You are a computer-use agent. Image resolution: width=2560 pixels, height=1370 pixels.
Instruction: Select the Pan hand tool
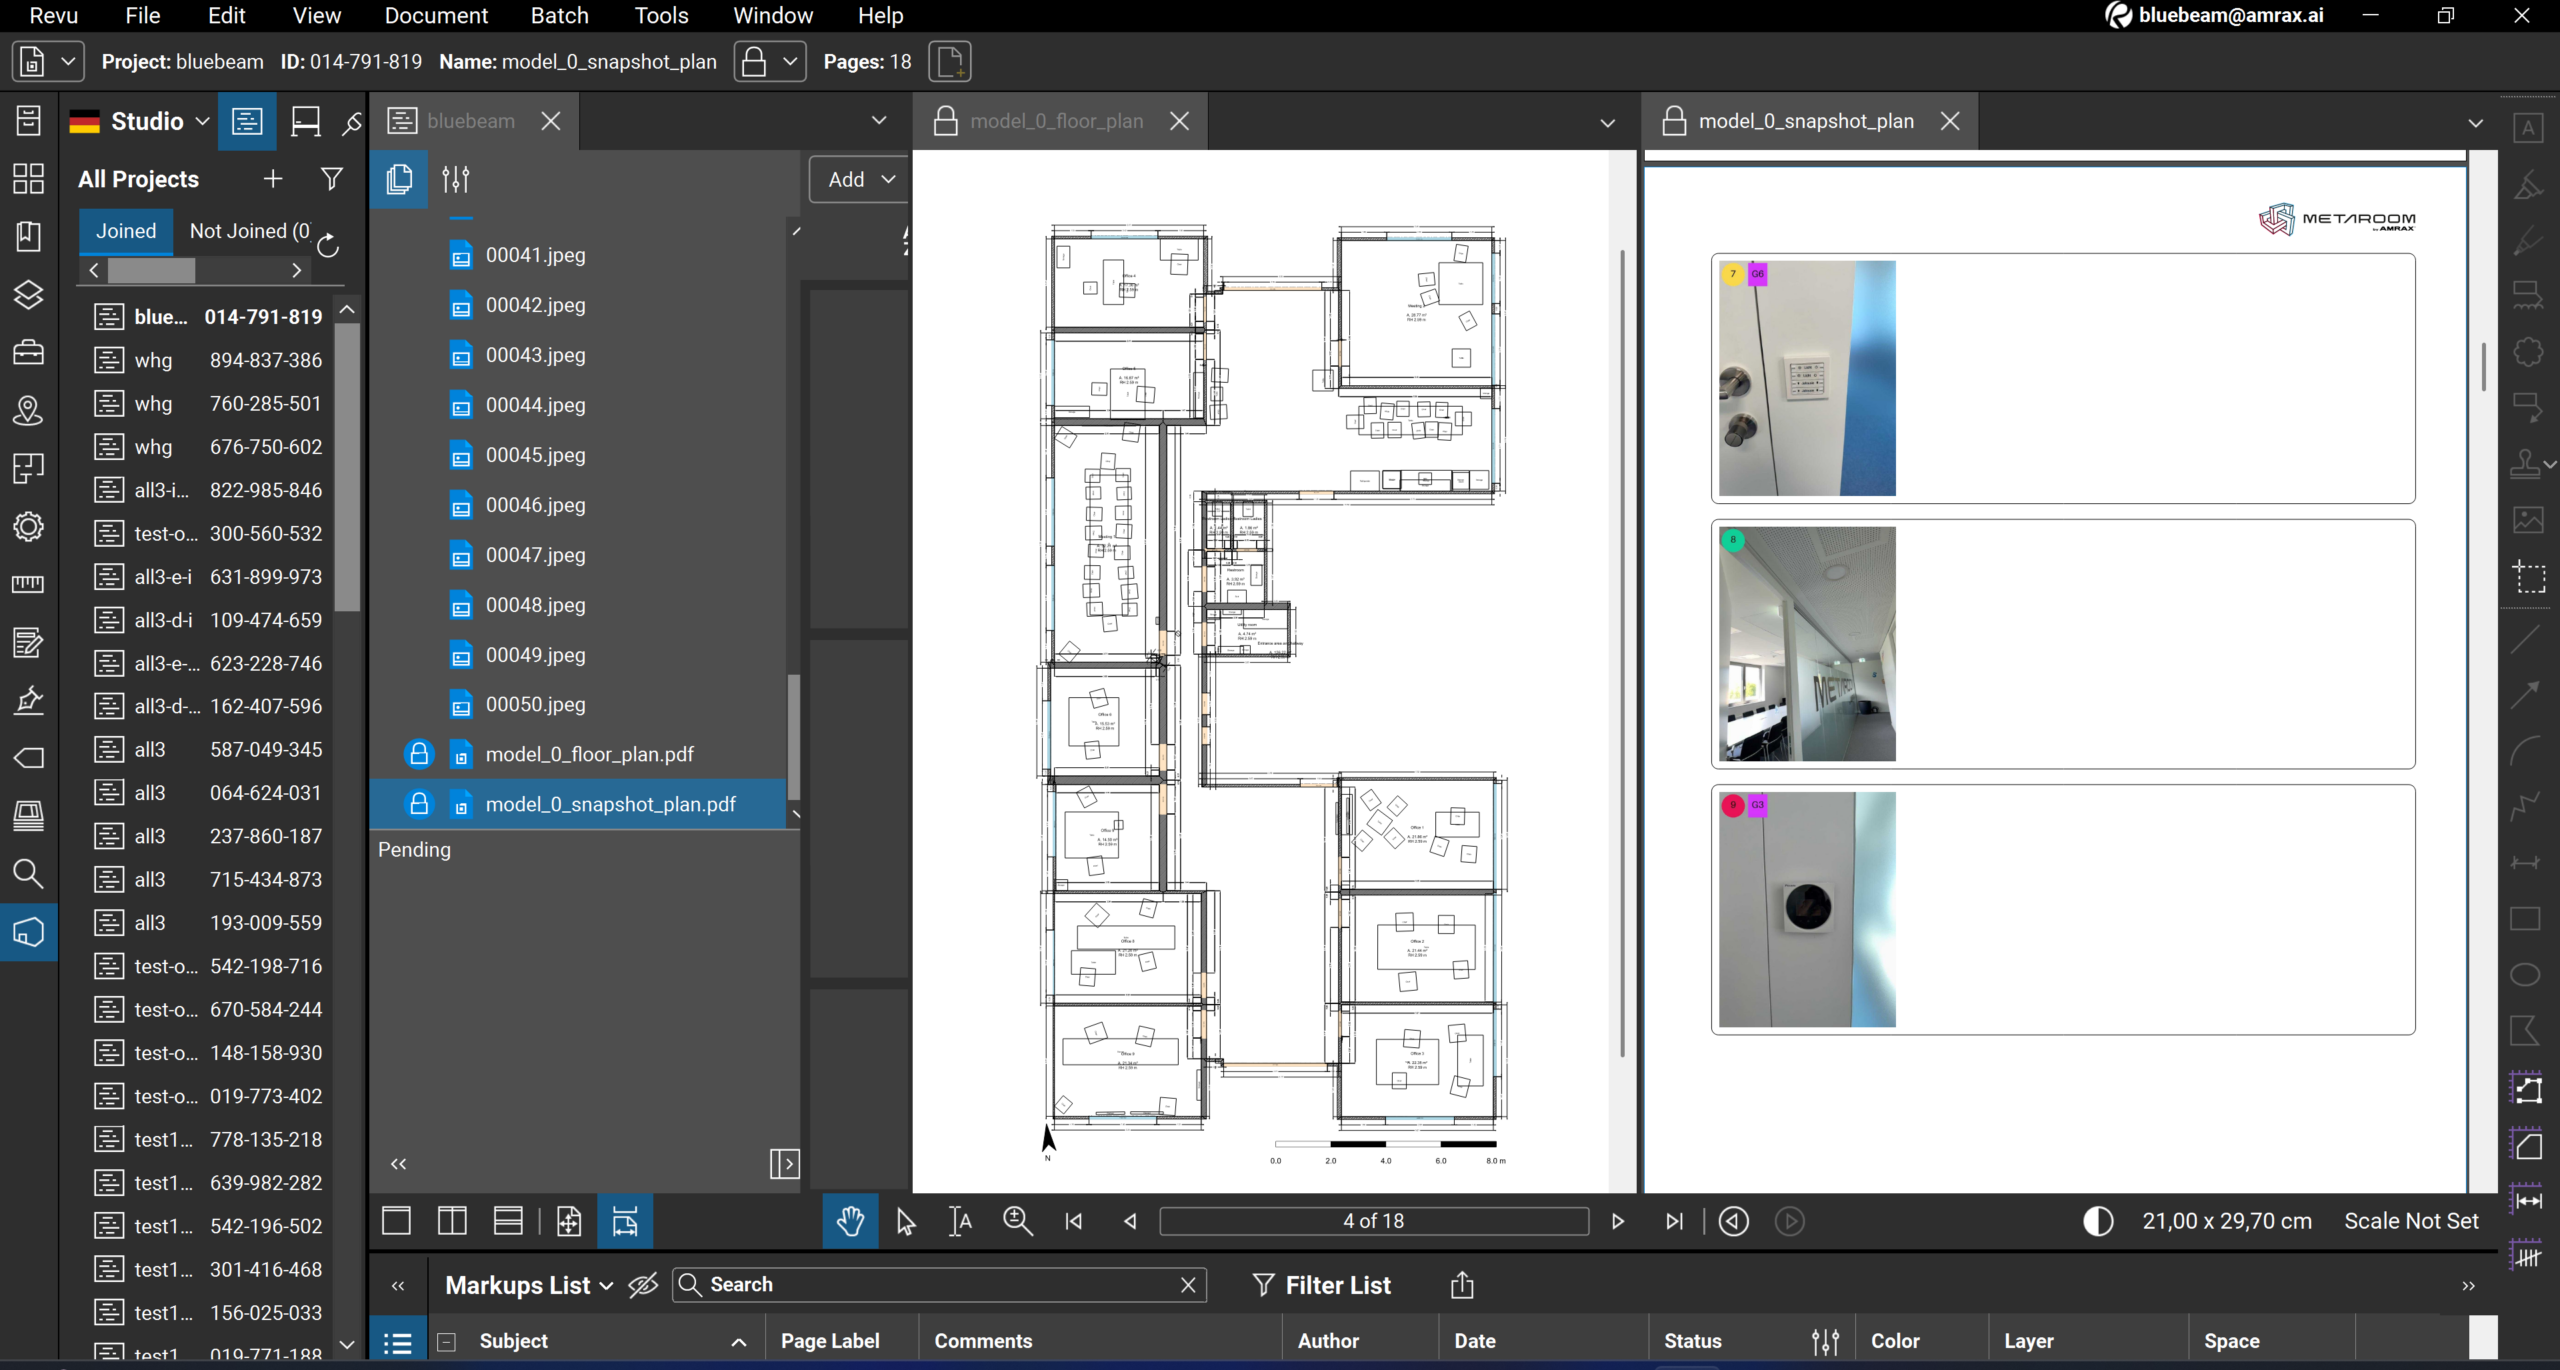[850, 1221]
